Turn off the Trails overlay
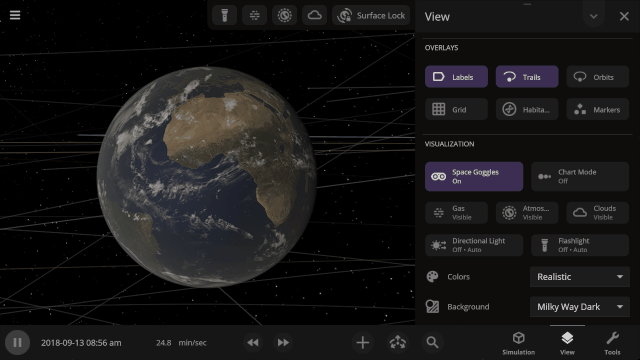 tap(527, 77)
